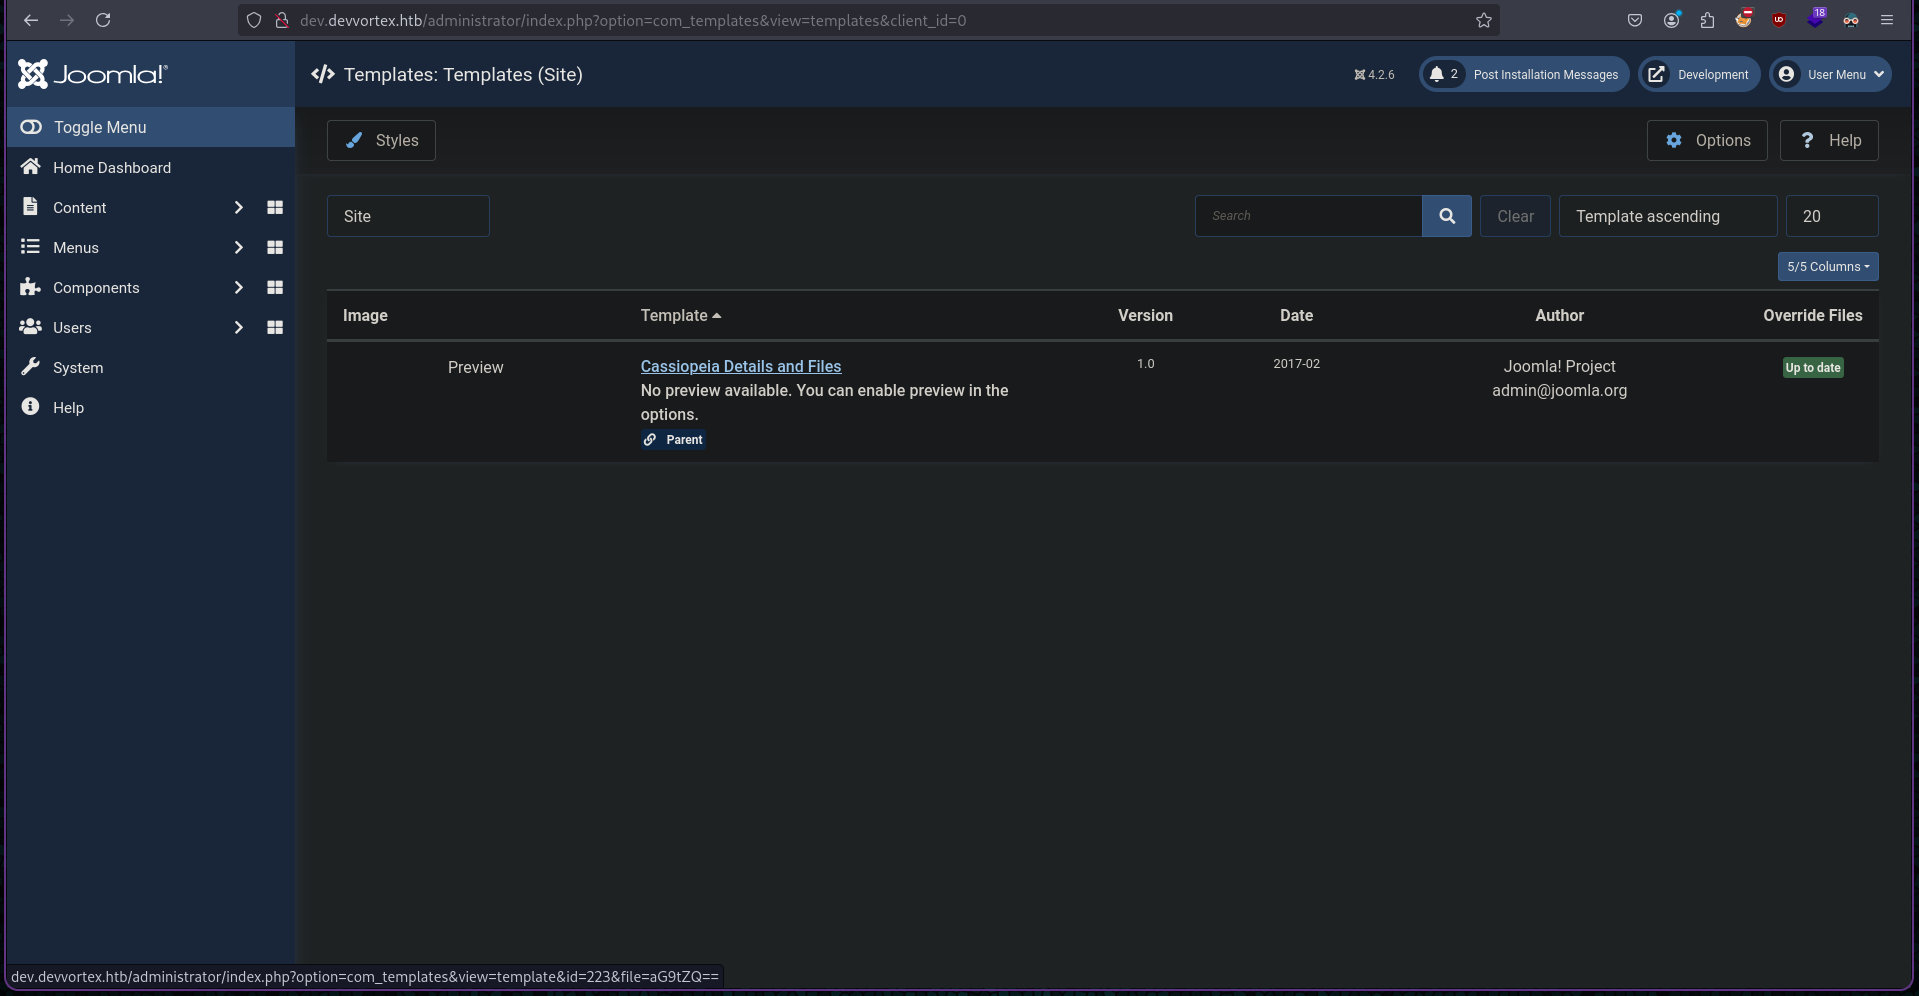This screenshot has width=1919, height=996.
Task: Open the Users sidebar item
Action: tap(72, 327)
